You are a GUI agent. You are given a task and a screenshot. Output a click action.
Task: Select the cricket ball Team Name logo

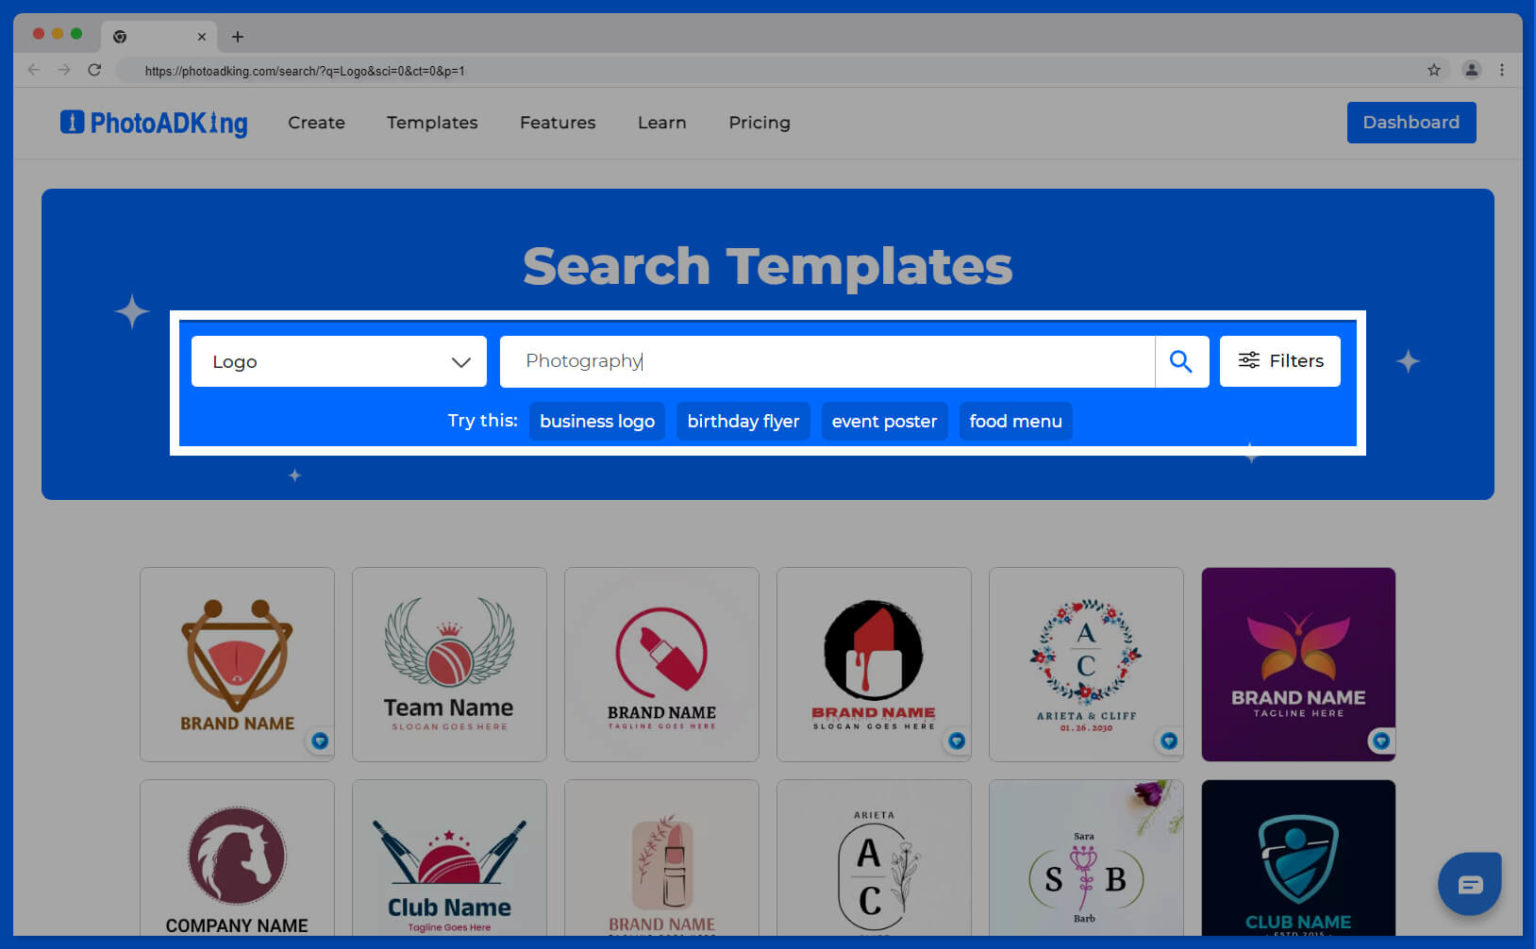tap(449, 664)
